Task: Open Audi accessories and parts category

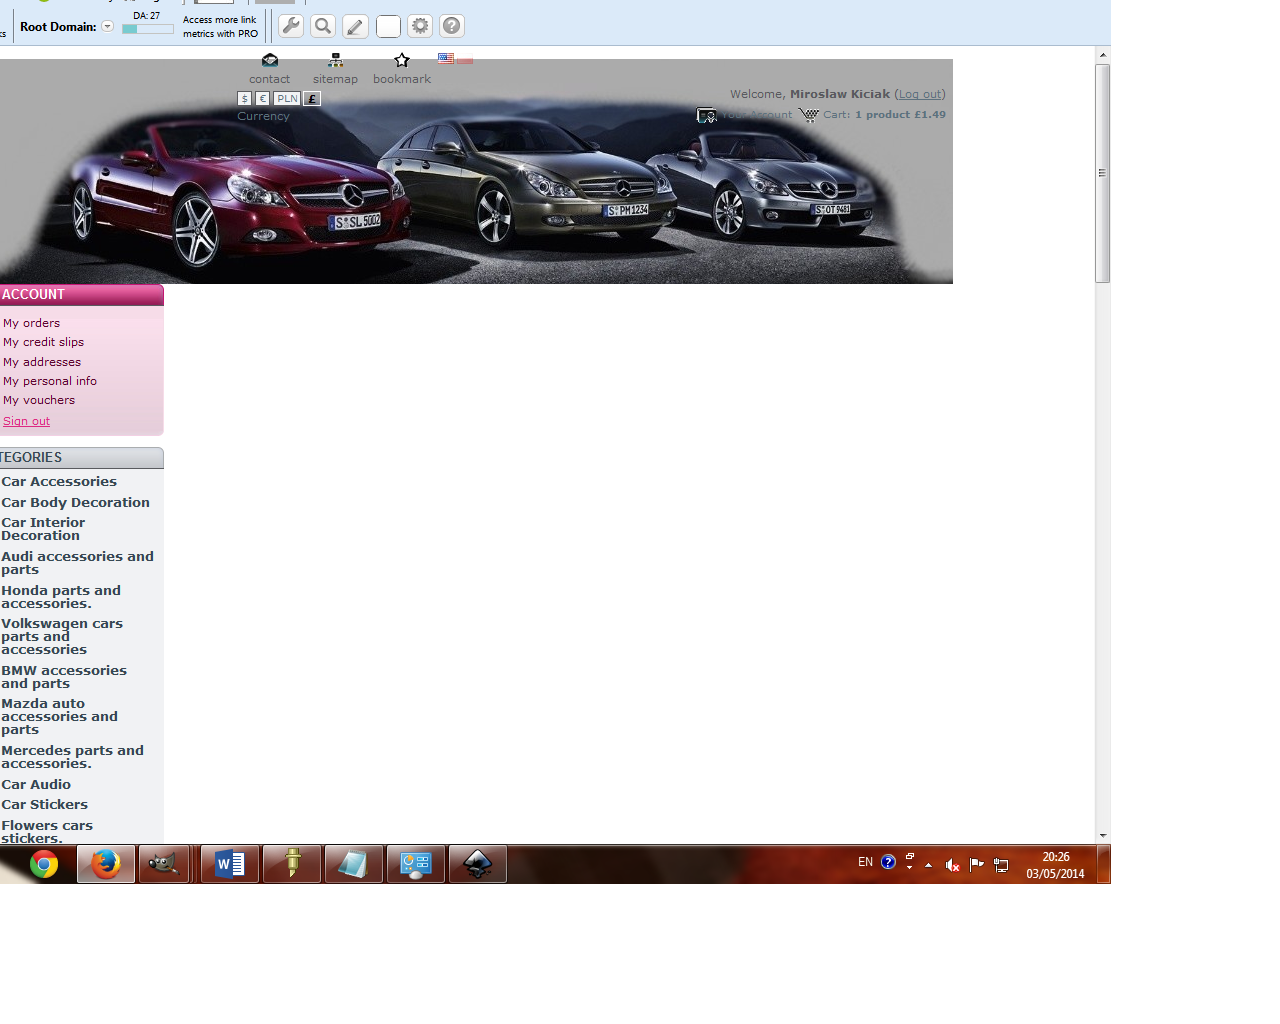Action: click(77, 563)
